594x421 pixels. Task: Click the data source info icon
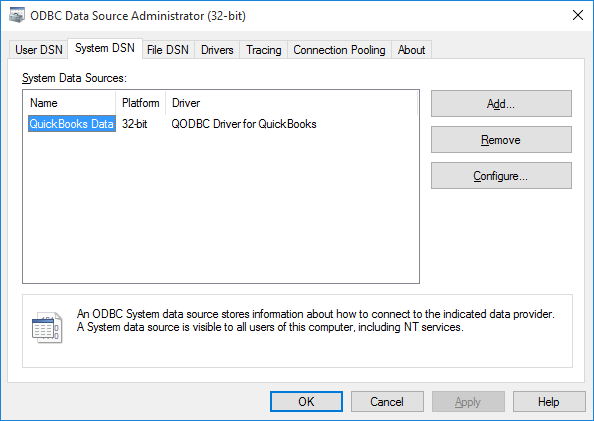47,327
